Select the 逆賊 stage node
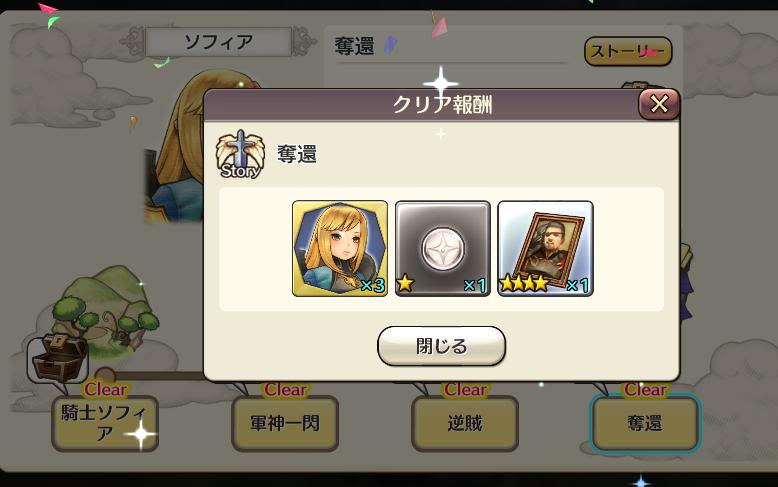The image size is (778, 487). pos(465,424)
